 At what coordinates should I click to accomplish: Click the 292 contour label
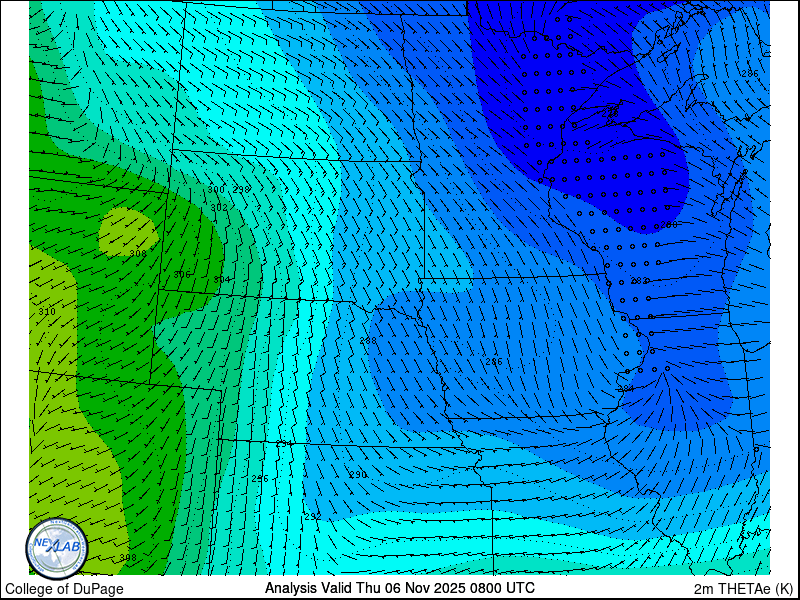tap(313, 516)
